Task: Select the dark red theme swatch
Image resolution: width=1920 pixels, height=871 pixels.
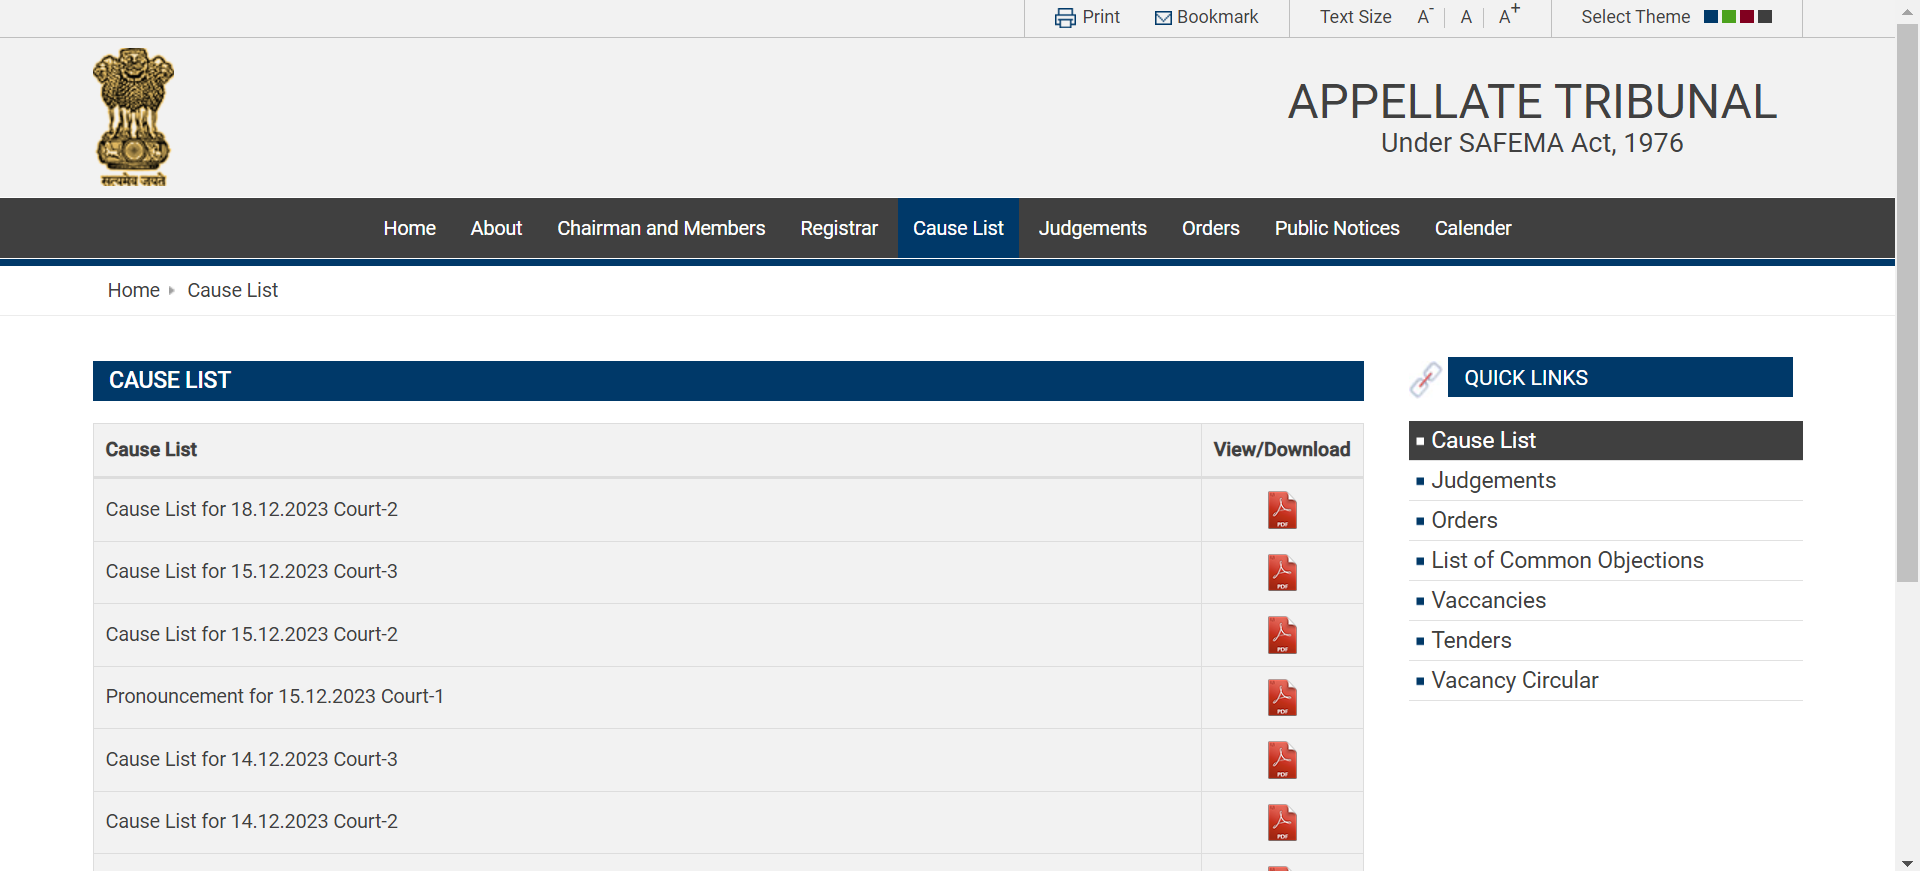Action: (x=1747, y=17)
